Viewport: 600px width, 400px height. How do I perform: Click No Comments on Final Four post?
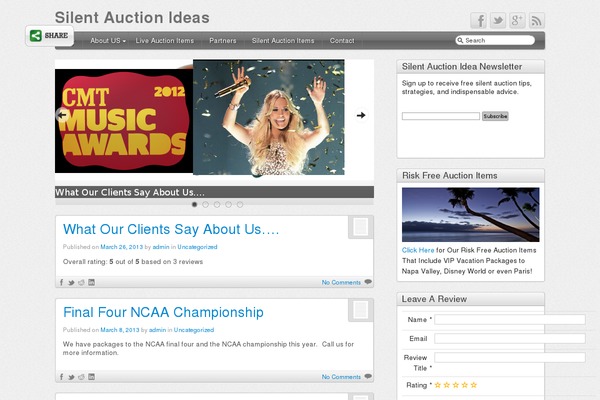point(341,377)
